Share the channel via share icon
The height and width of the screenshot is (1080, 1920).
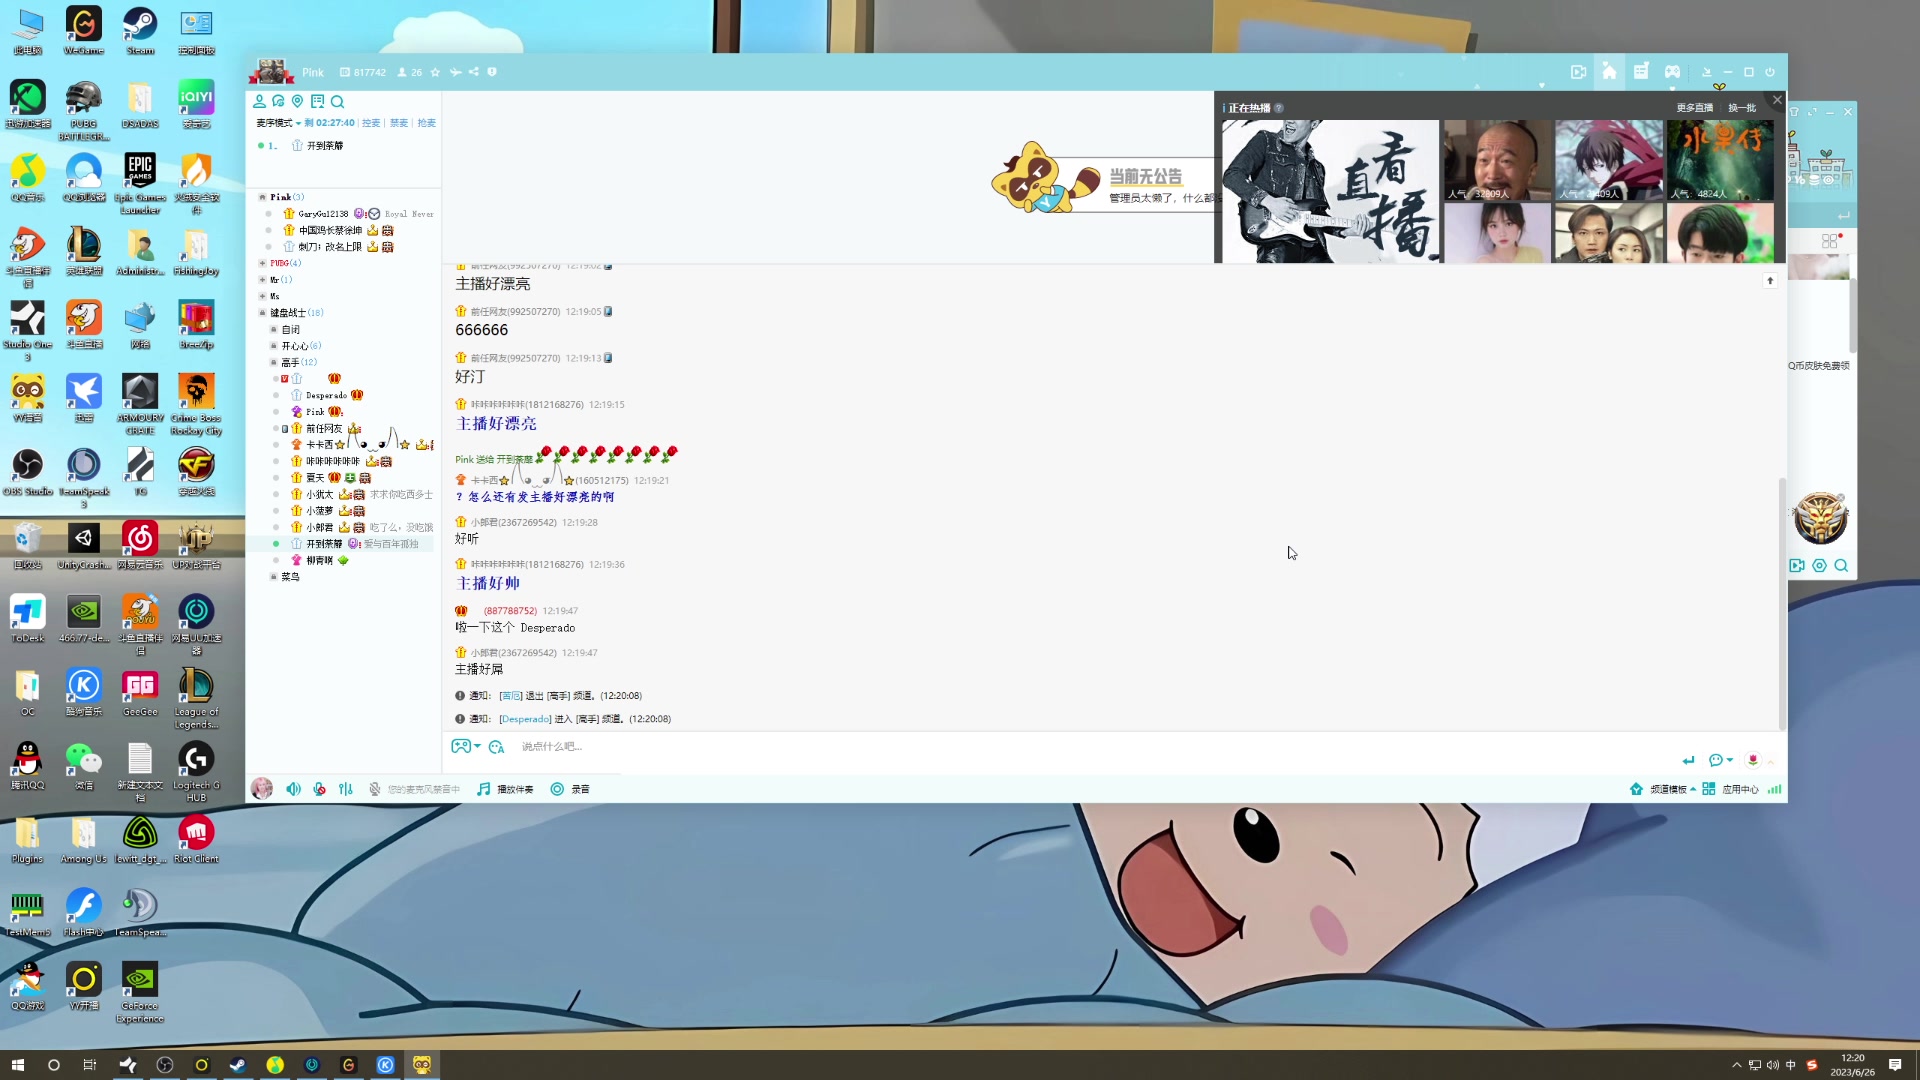[474, 72]
